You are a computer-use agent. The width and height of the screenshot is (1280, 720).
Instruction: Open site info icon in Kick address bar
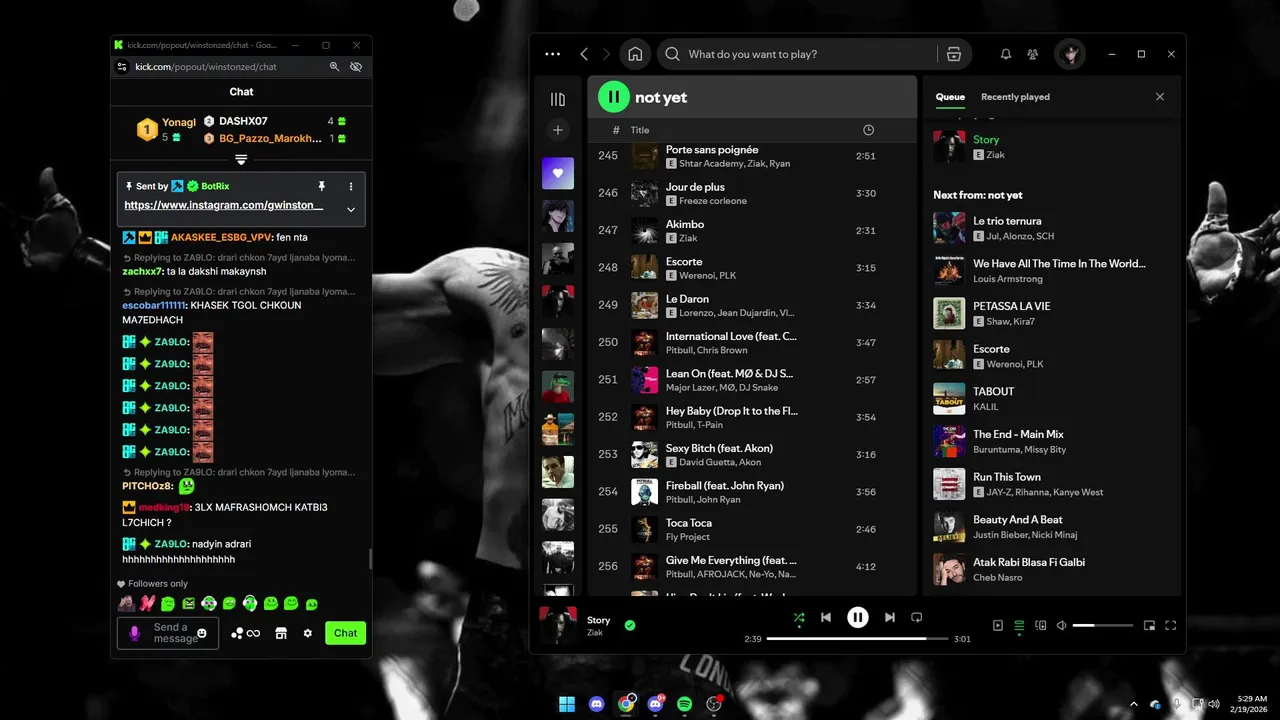tap(122, 67)
